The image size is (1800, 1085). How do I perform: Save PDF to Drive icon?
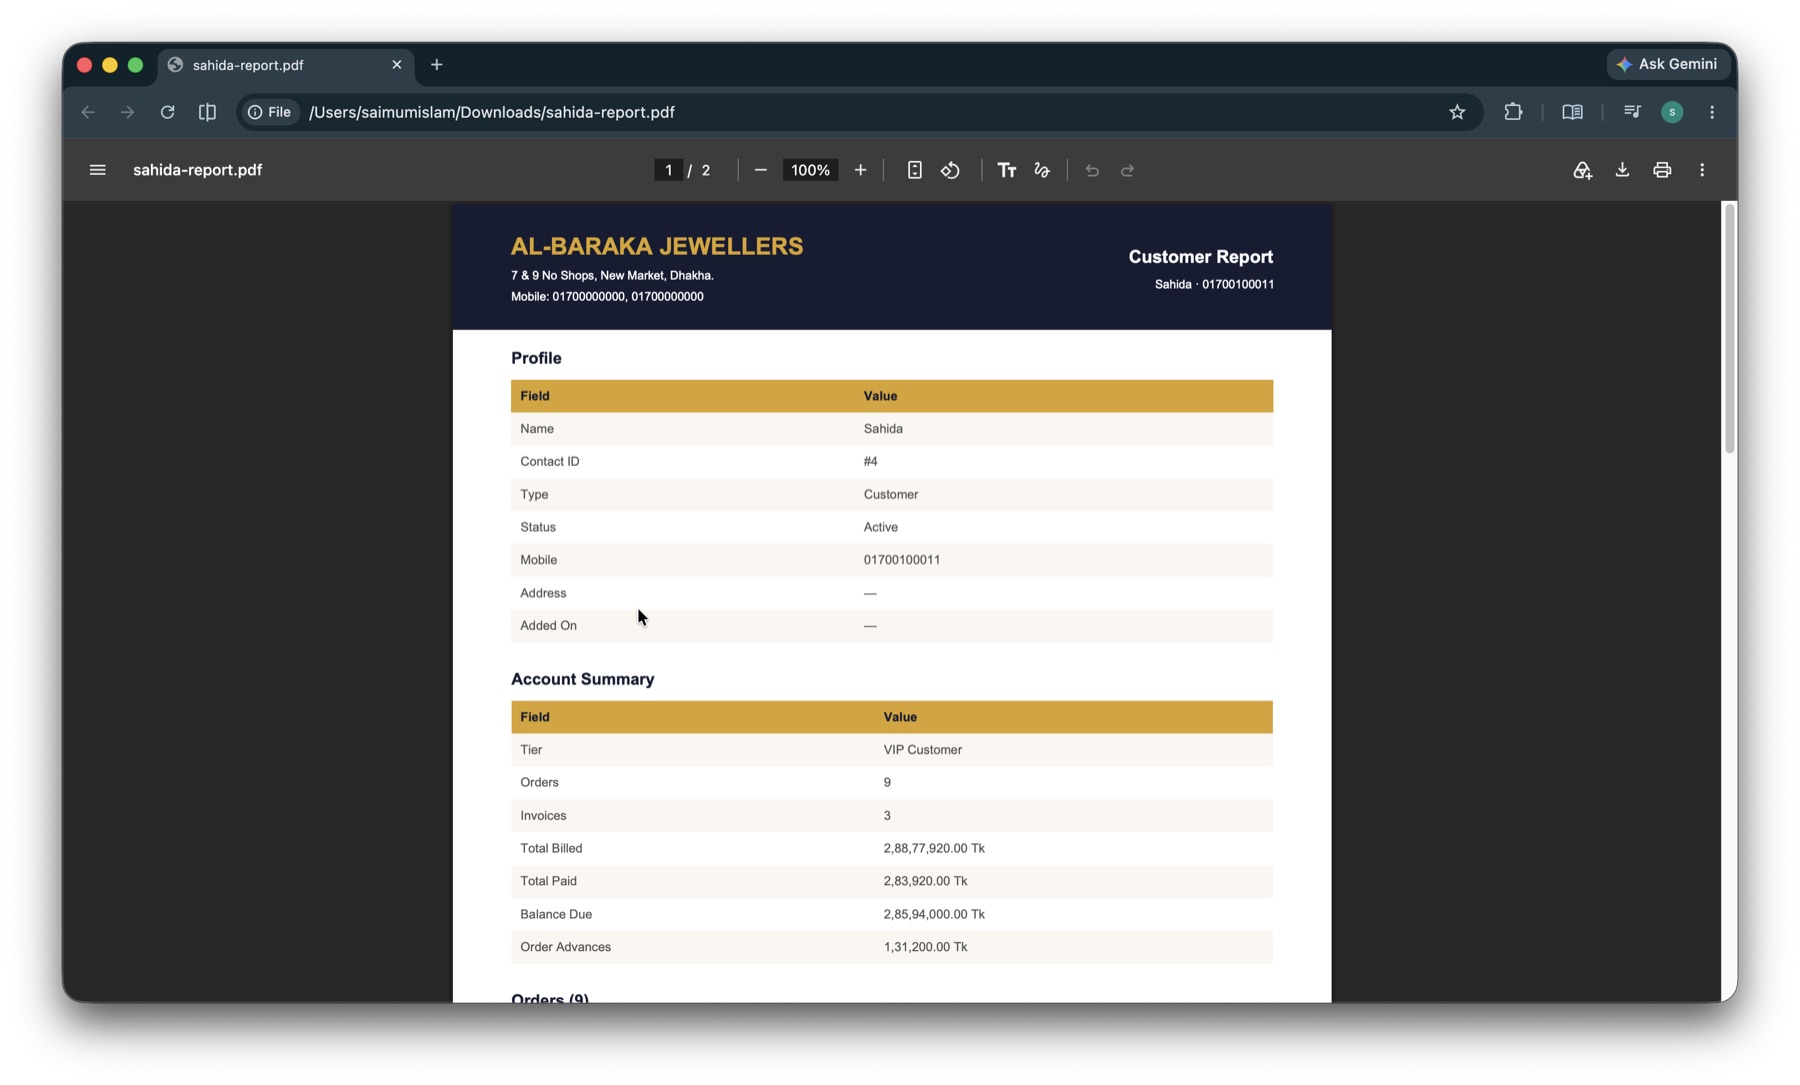click(x=1582, y=170)
